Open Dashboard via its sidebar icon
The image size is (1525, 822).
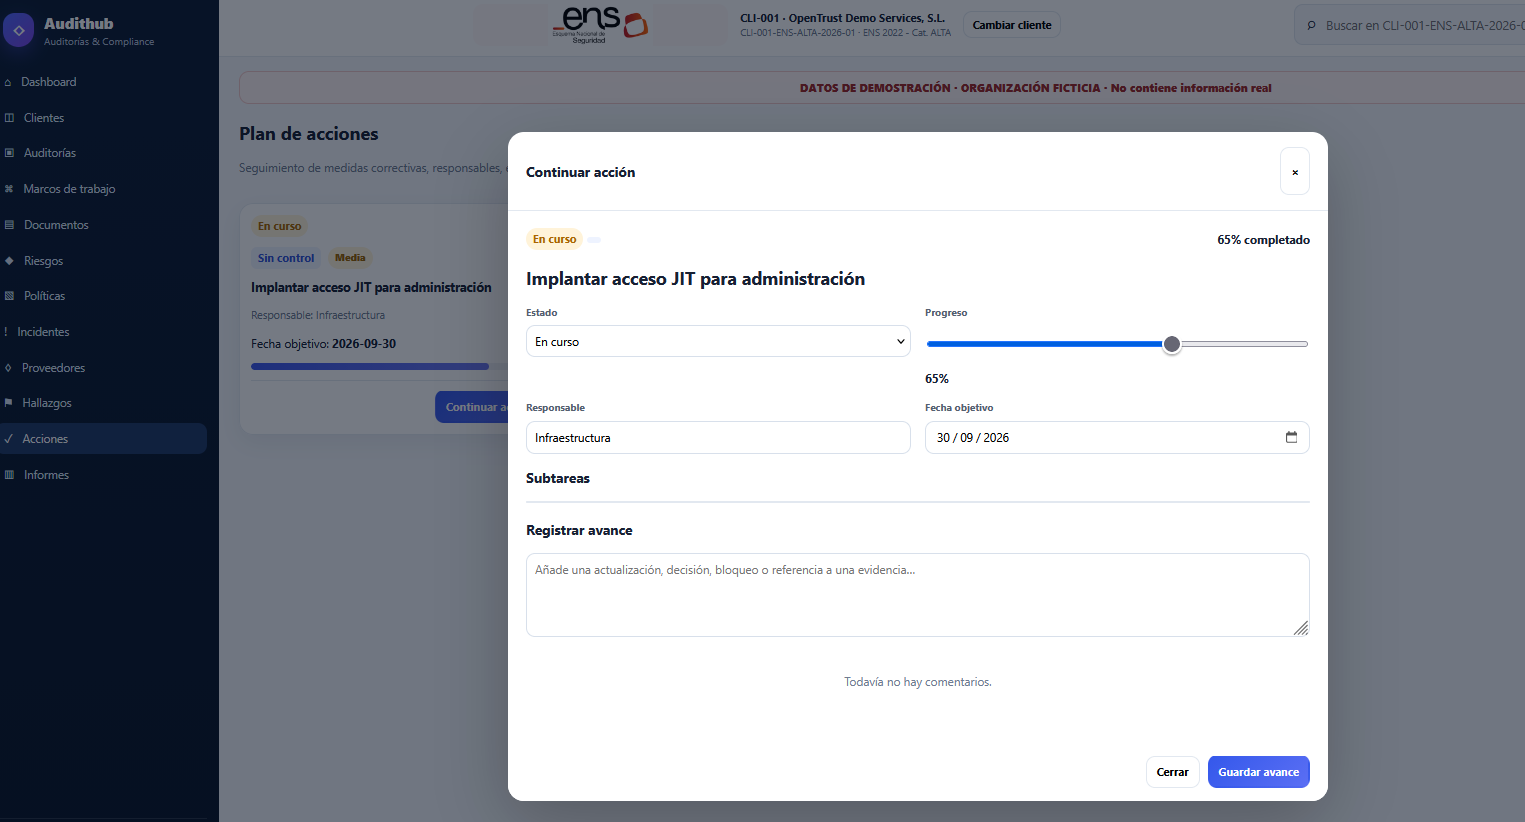pyautogui.click(x=8, y=82)
